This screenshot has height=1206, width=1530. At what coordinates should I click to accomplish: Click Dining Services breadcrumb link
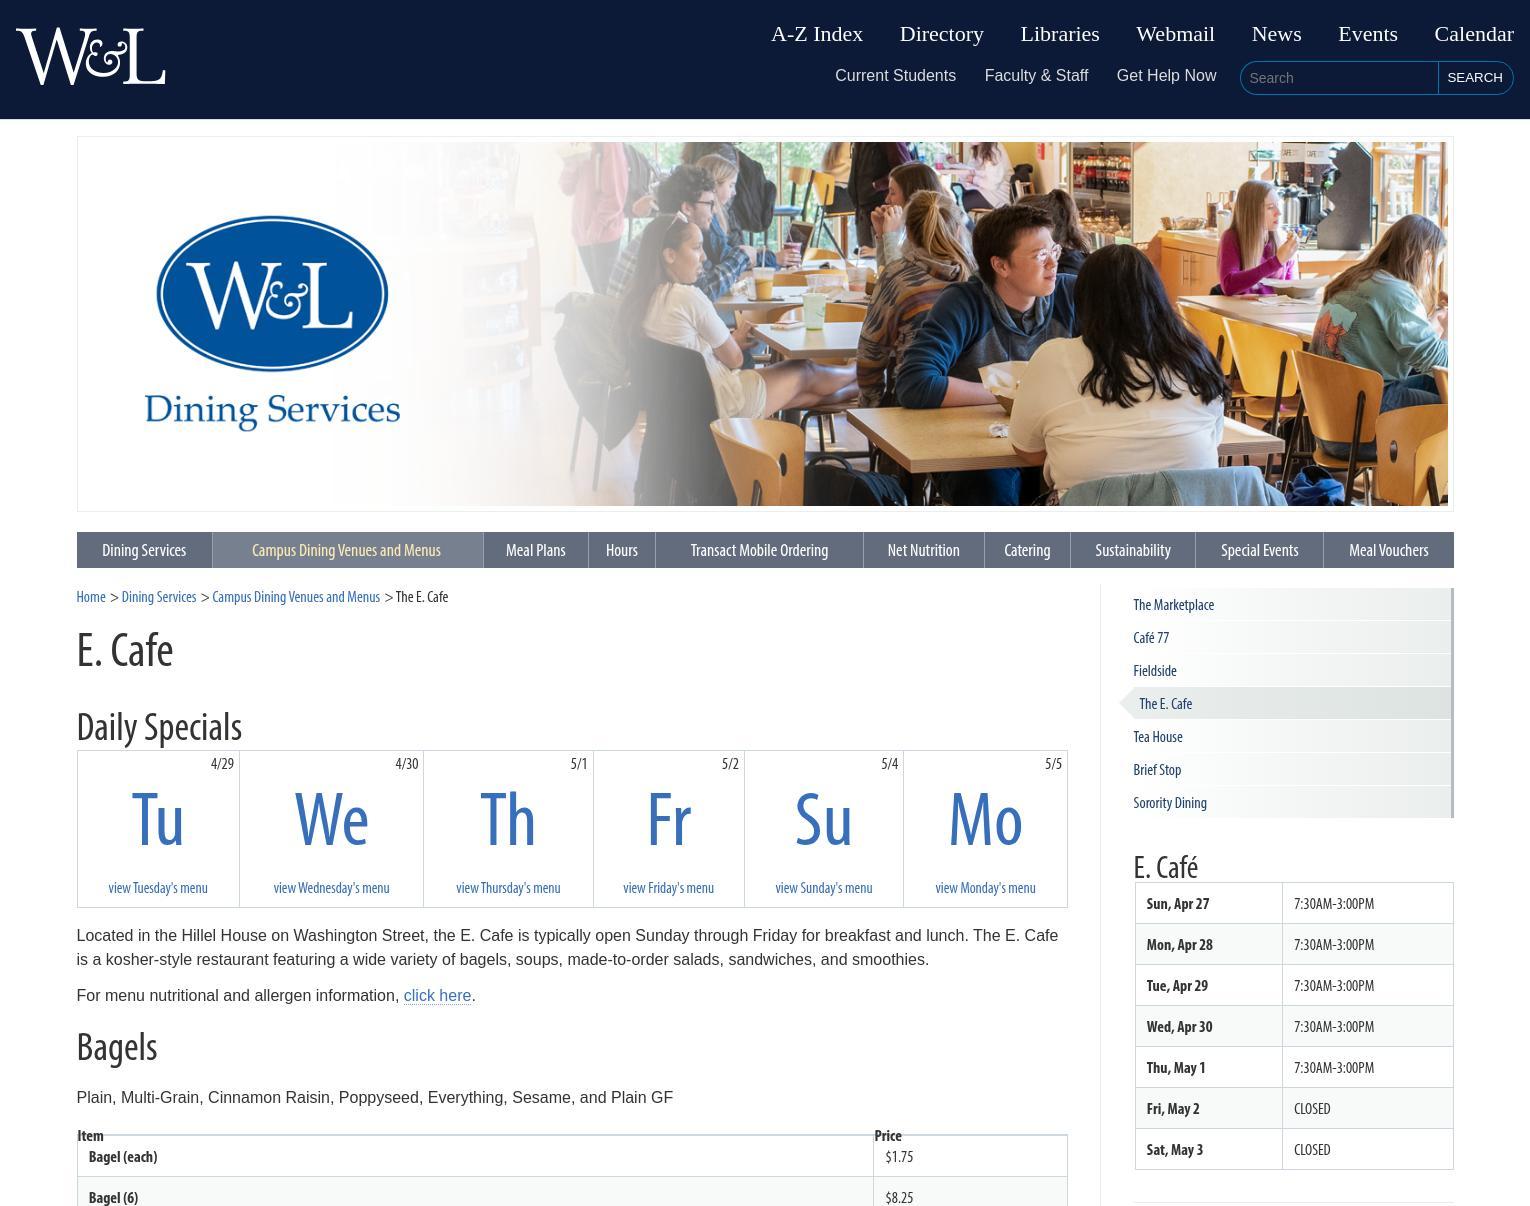pyautogui.click(x=158, y=597)
